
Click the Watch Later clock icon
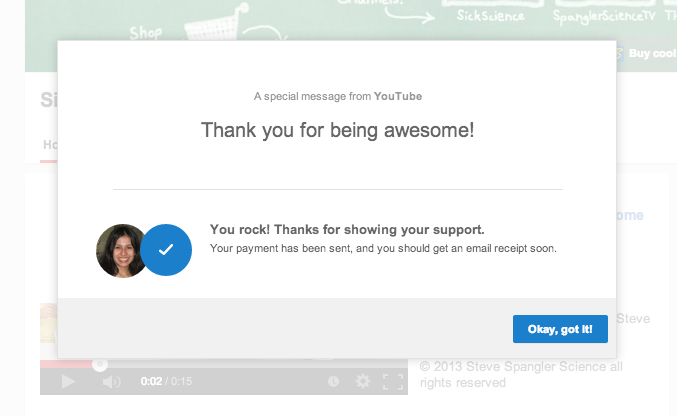click(333, 381)
